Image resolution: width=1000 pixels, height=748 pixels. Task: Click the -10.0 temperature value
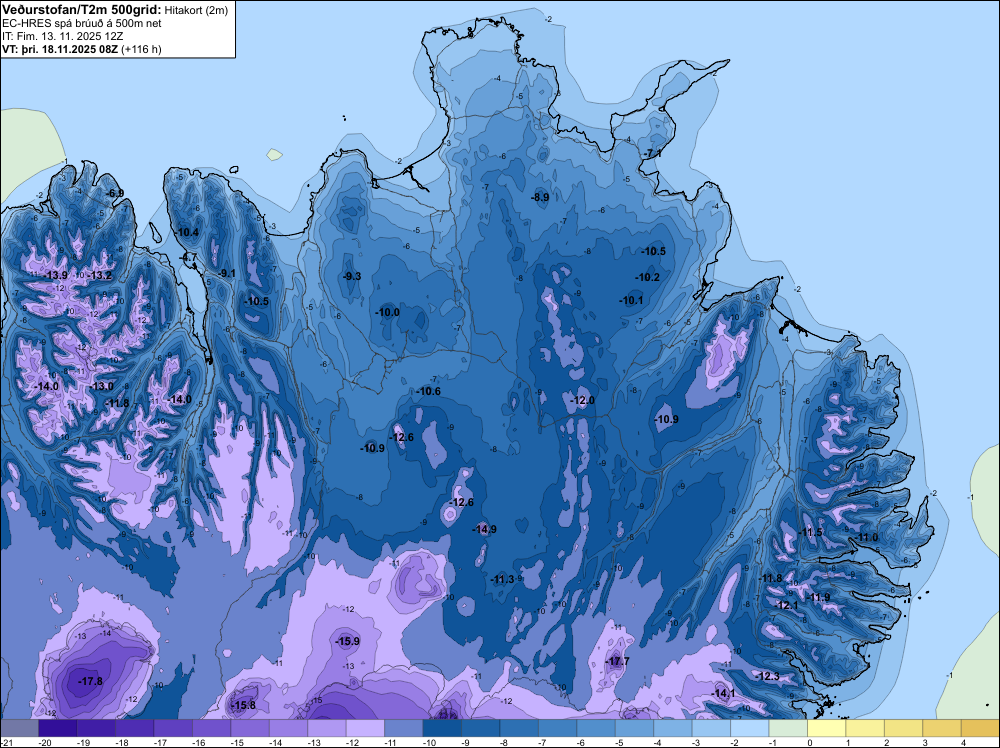coord(388,312)
